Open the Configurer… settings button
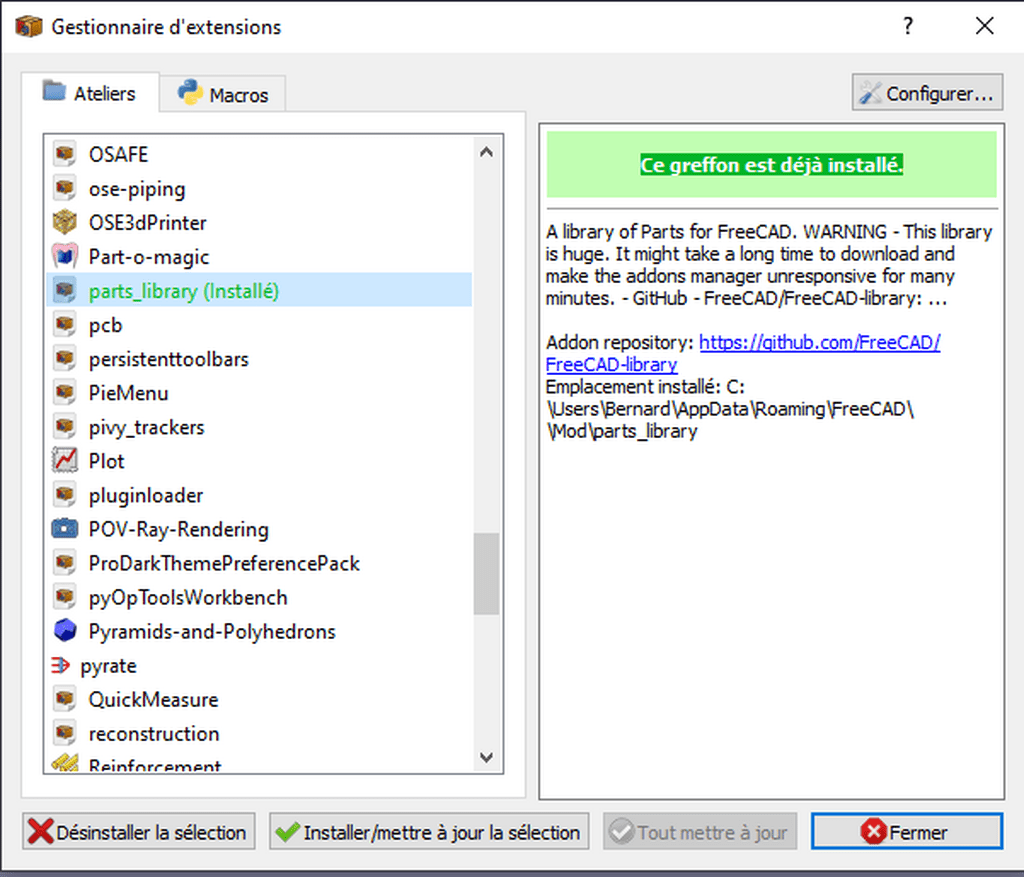The image size is (1024, 877). point(927,93)
